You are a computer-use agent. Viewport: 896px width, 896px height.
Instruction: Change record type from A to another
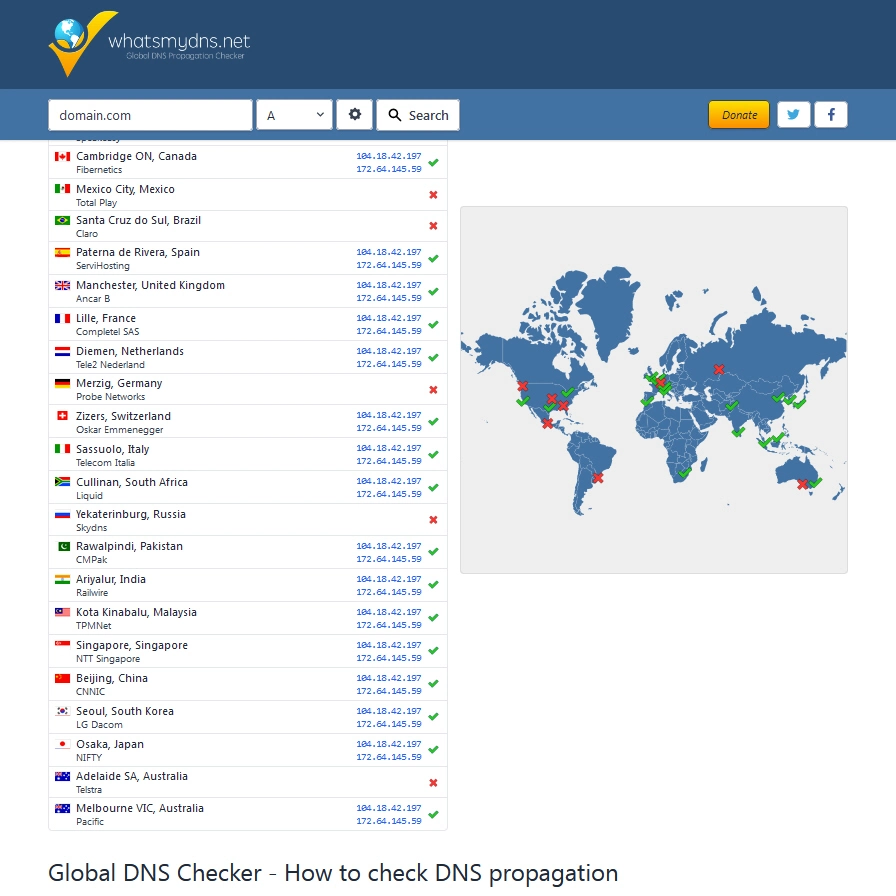point(294,114)
